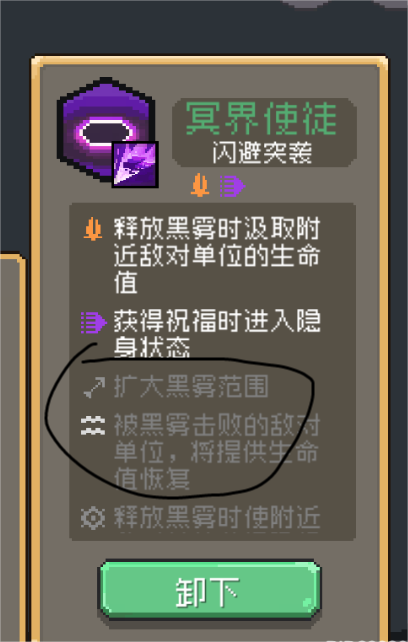
Task: Click the 卸下 unequip button
Action: pos(209,590)
